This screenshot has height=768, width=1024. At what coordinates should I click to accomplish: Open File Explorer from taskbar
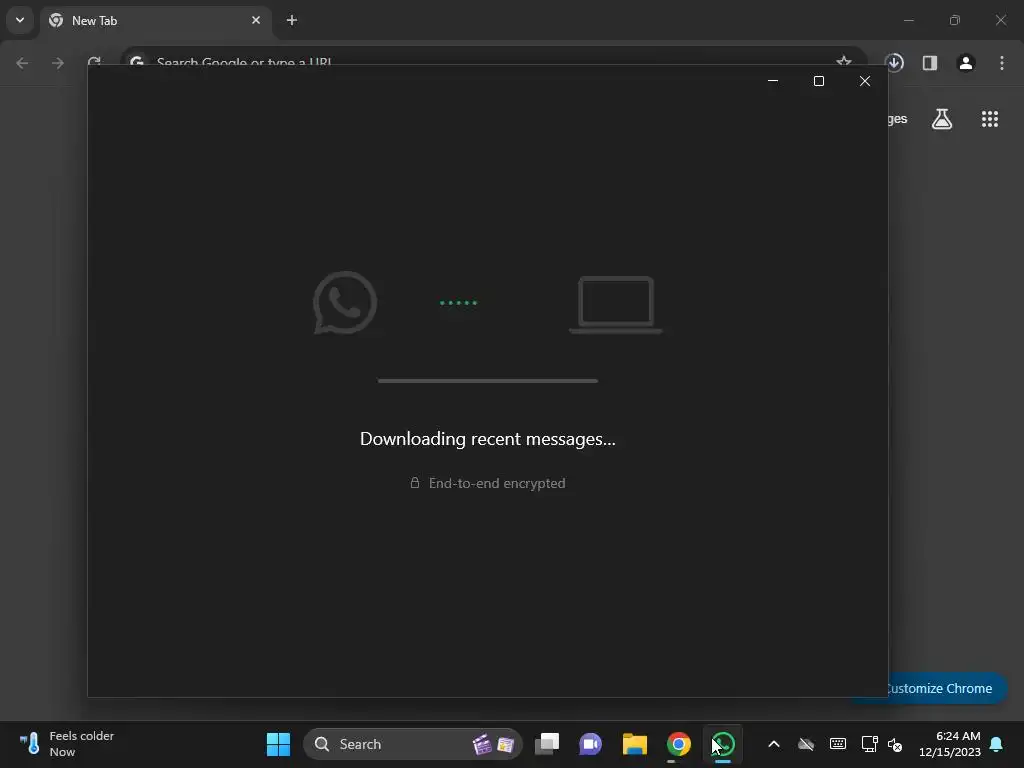coord(634,744)
